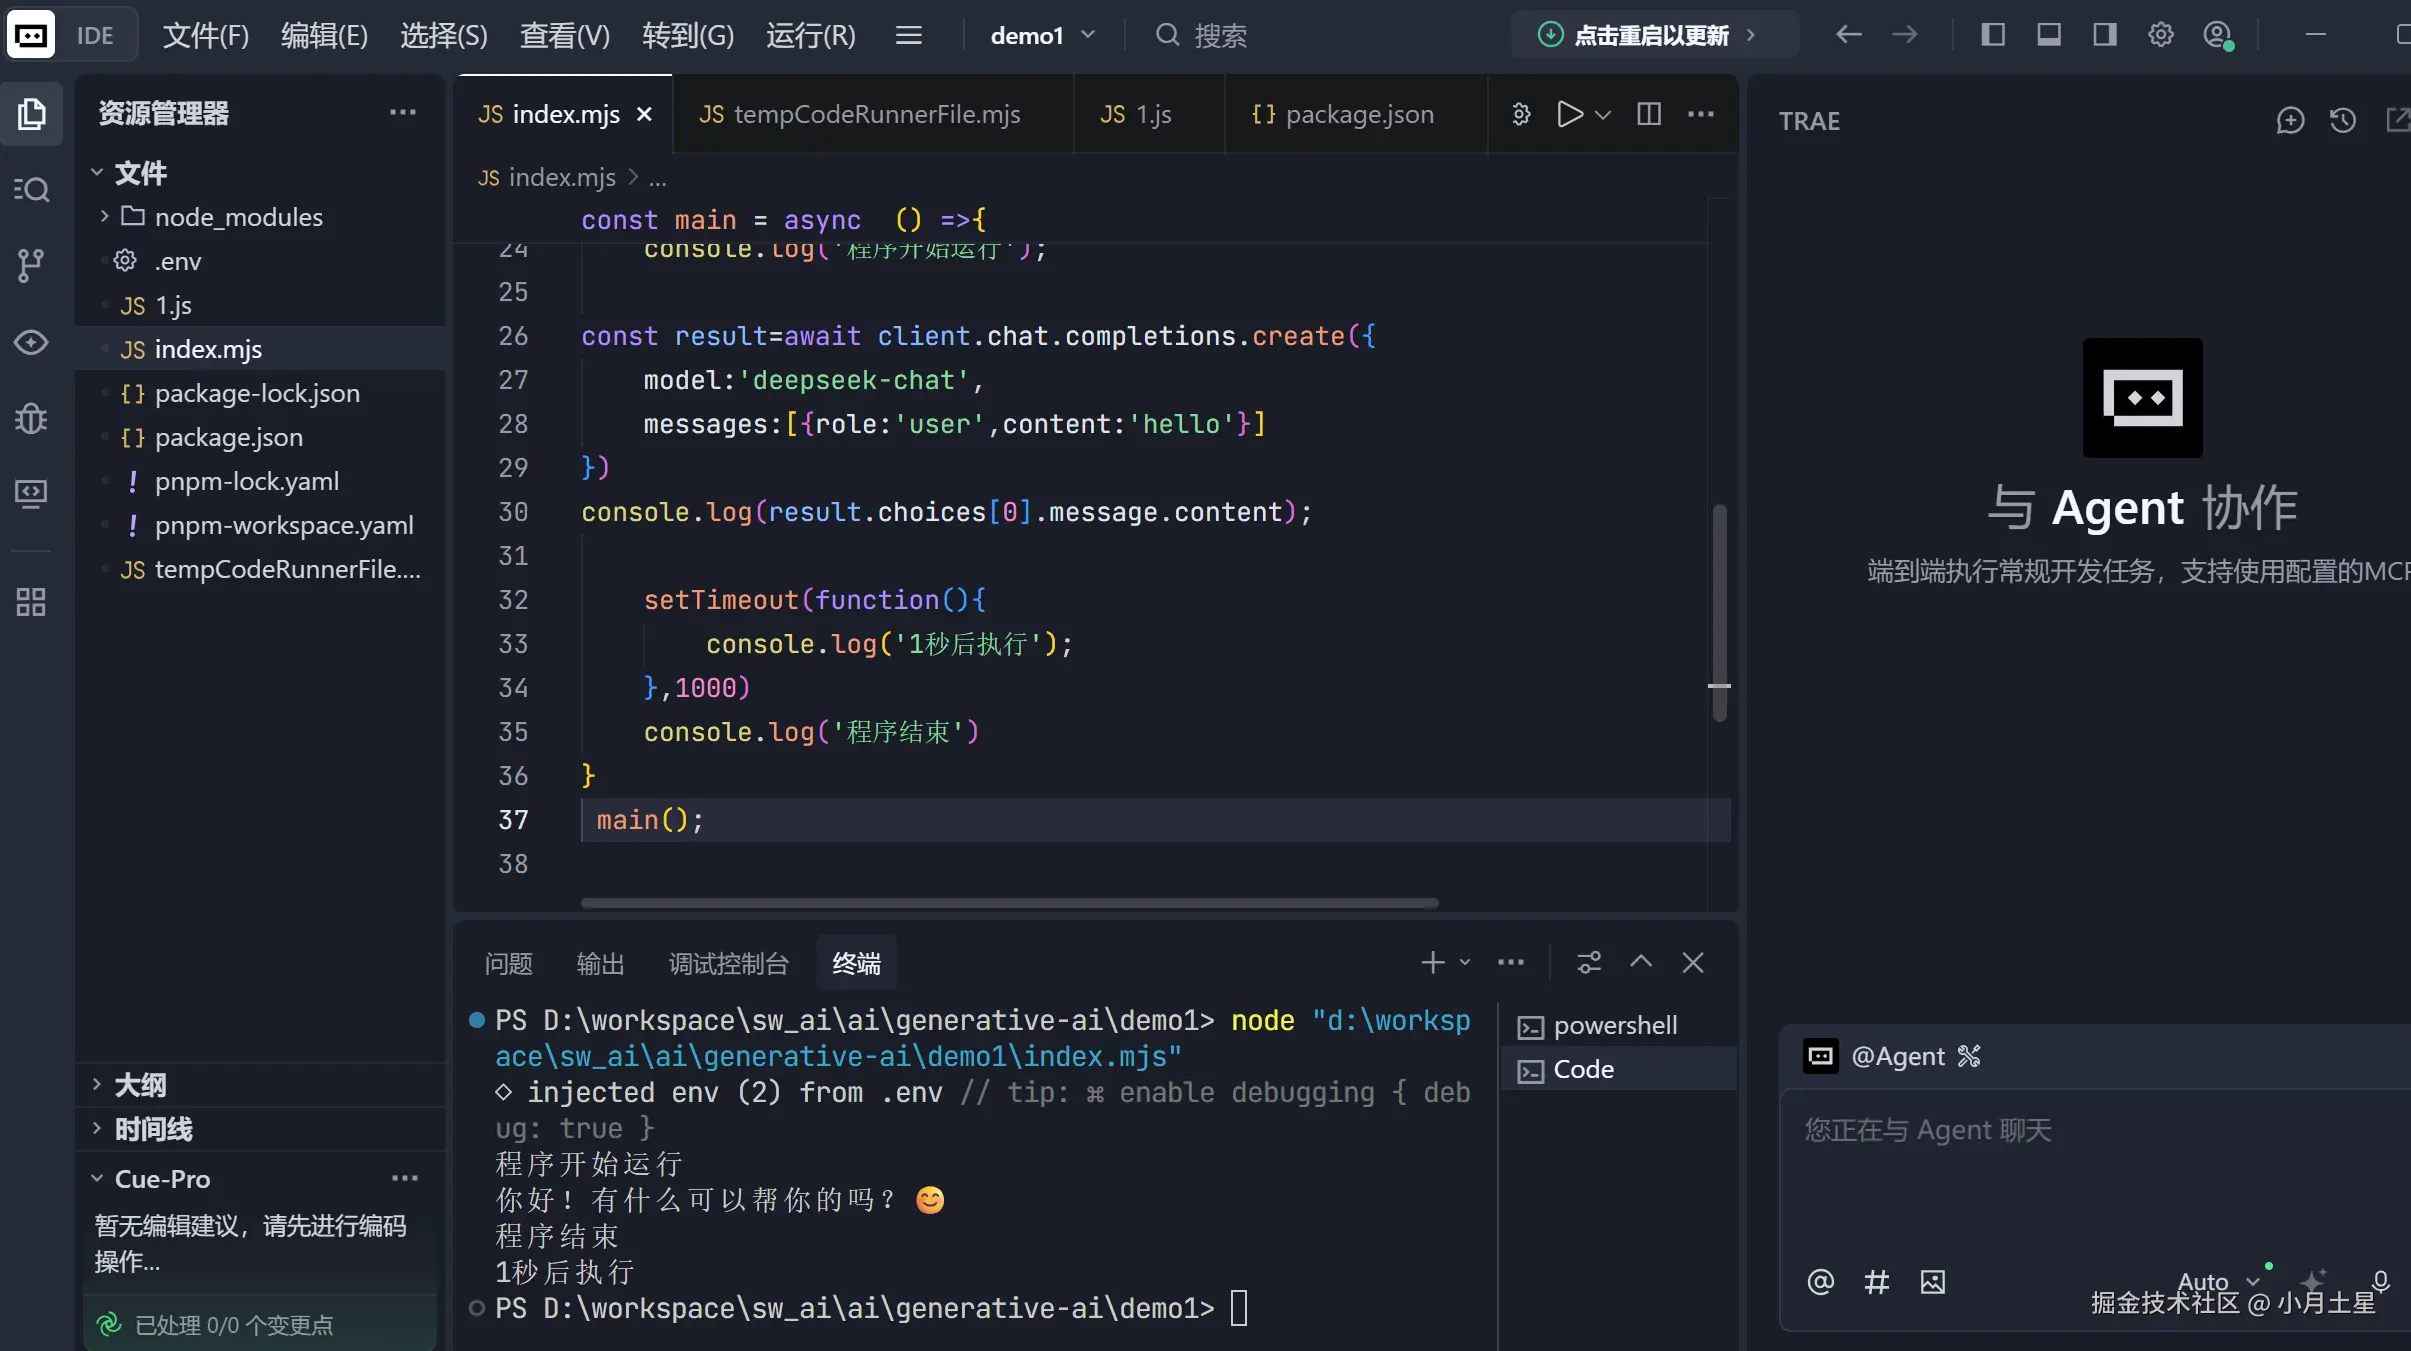Open terminal panel more actions ellipsis

[x=1511, y=962]
